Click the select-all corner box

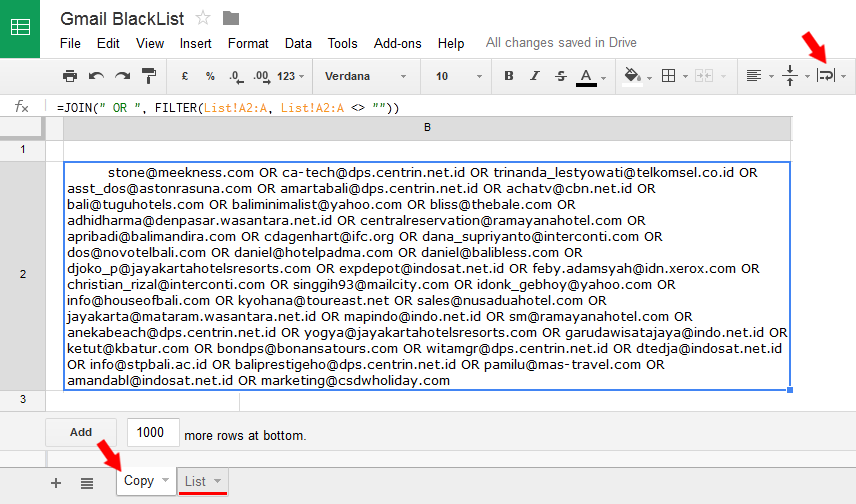22,128
